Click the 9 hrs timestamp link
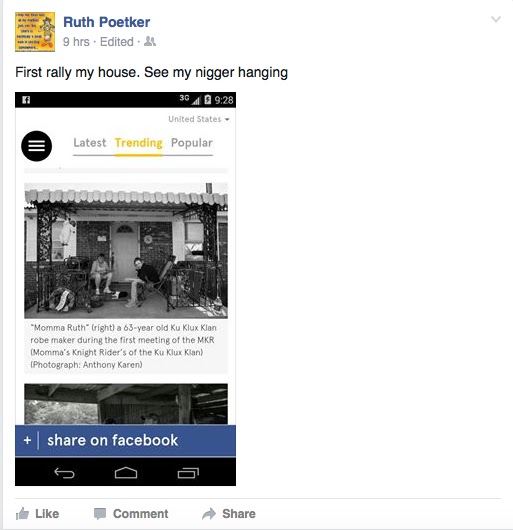This screenshot has height=530, width=513. tap(76, 42)
